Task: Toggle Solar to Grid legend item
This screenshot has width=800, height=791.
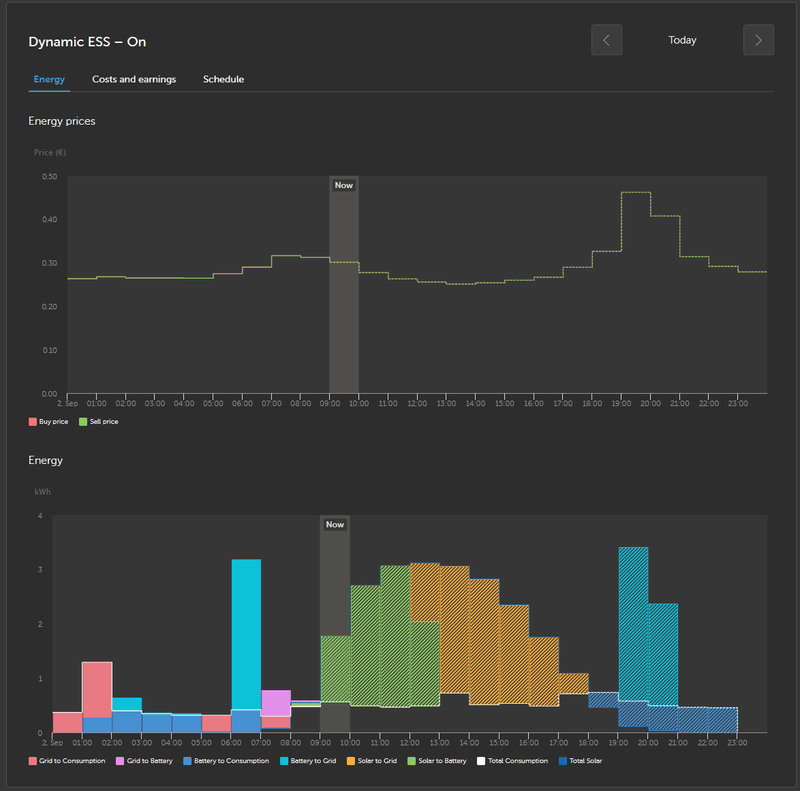Action: (x=372, y=760)
